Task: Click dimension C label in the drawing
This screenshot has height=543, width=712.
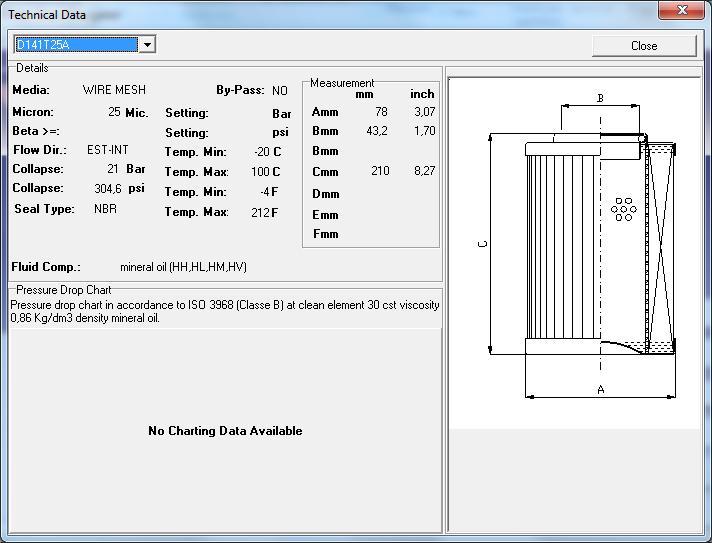Action: (484, 245)
